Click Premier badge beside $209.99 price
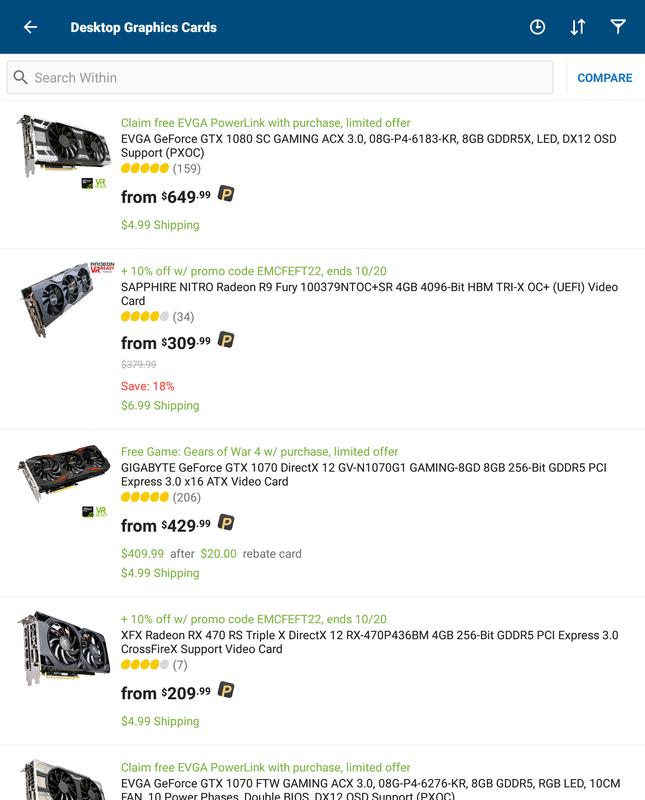This screenshot has width=645, height=800. pyautogui.click(x=226, y=690)
